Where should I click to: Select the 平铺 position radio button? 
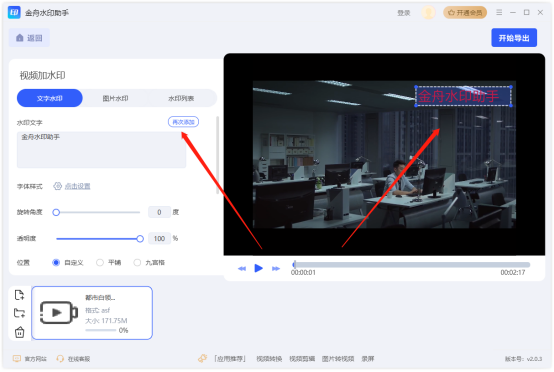coord(100,262)
